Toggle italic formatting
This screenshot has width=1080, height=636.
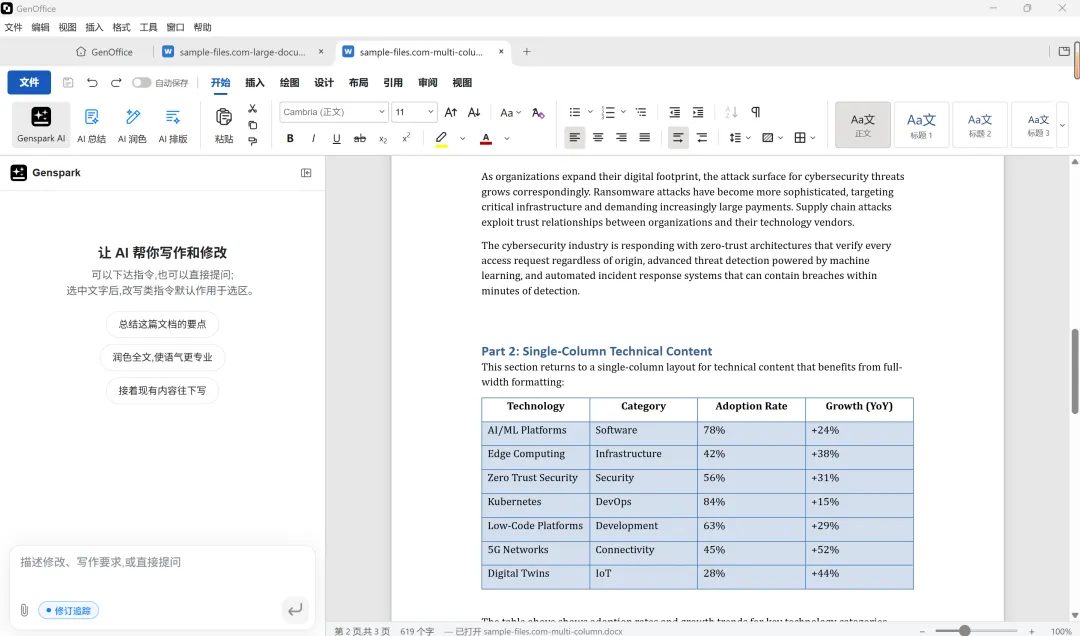[313, 139]
